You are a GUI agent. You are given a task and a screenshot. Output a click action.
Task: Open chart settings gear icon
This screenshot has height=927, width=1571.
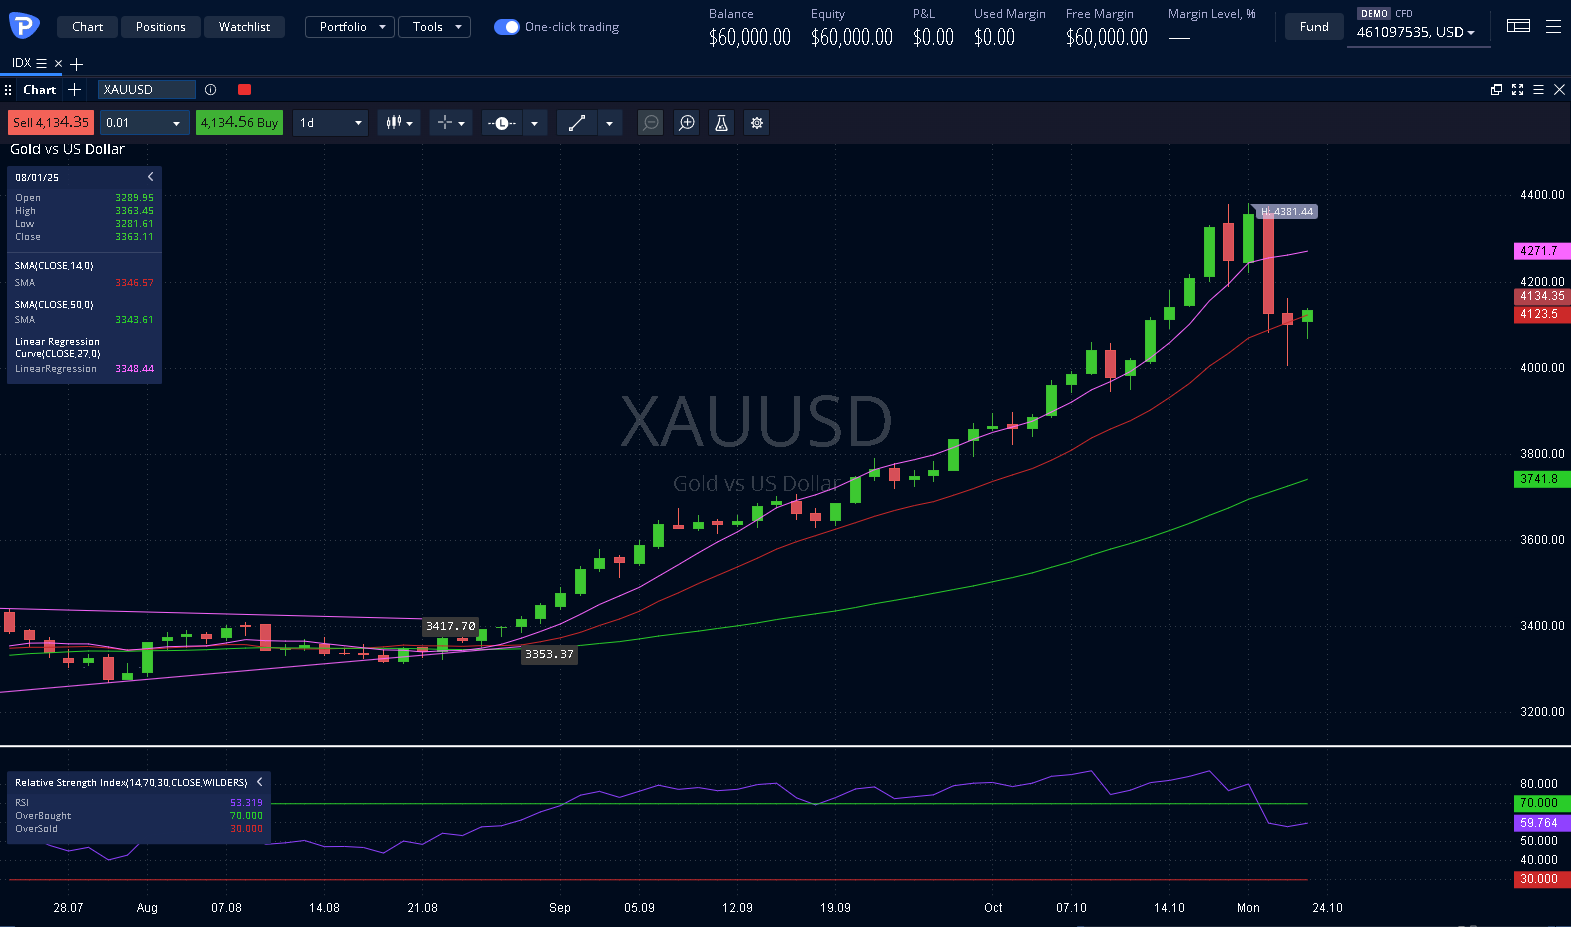(x=757, y=123)
